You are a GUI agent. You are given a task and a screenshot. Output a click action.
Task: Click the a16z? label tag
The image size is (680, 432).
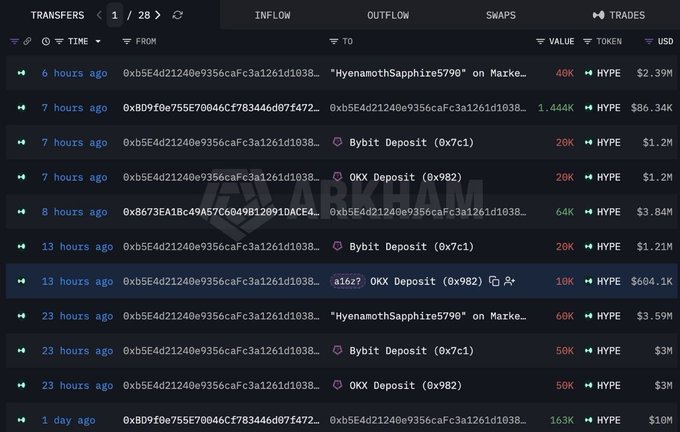(x=347, y=281)
